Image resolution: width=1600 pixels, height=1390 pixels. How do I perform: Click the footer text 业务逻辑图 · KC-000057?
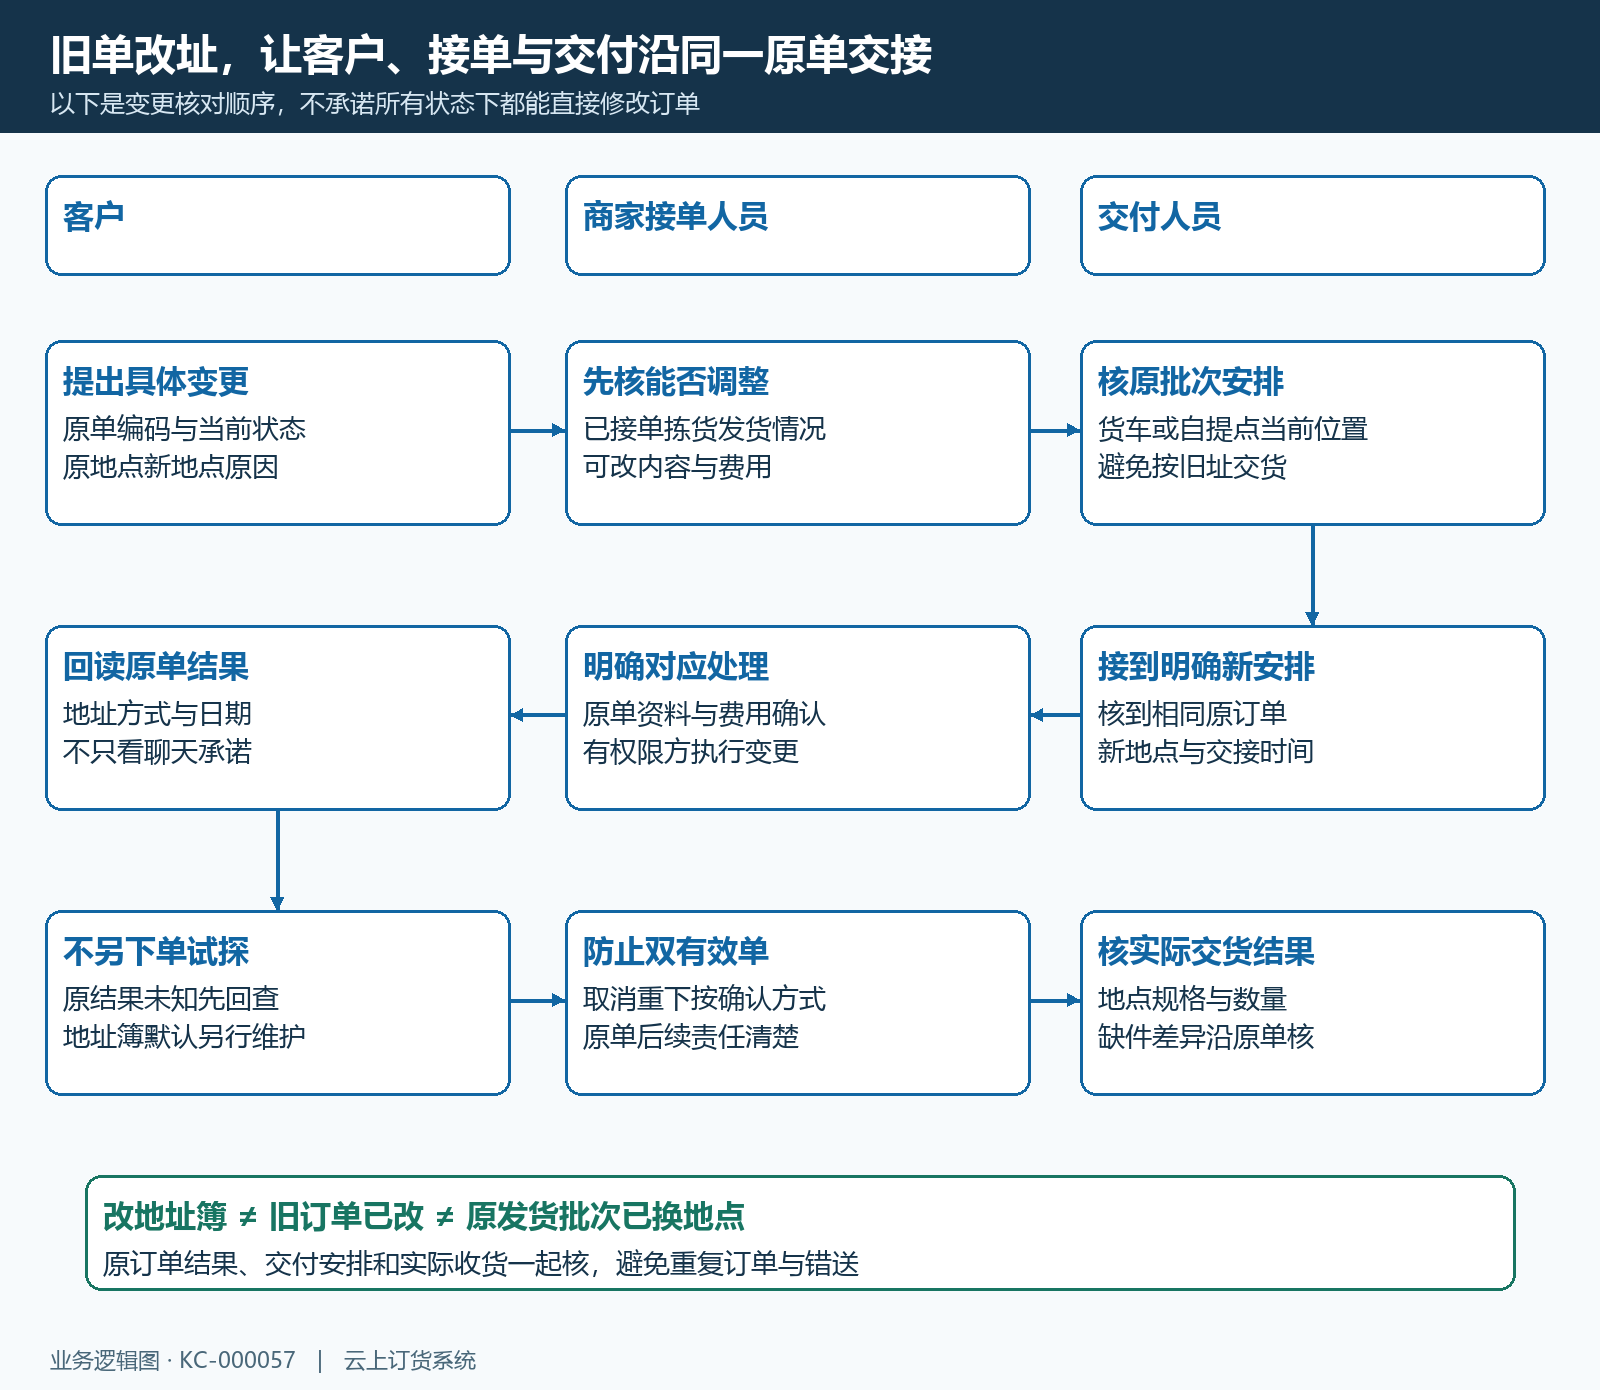(173, 1360)
